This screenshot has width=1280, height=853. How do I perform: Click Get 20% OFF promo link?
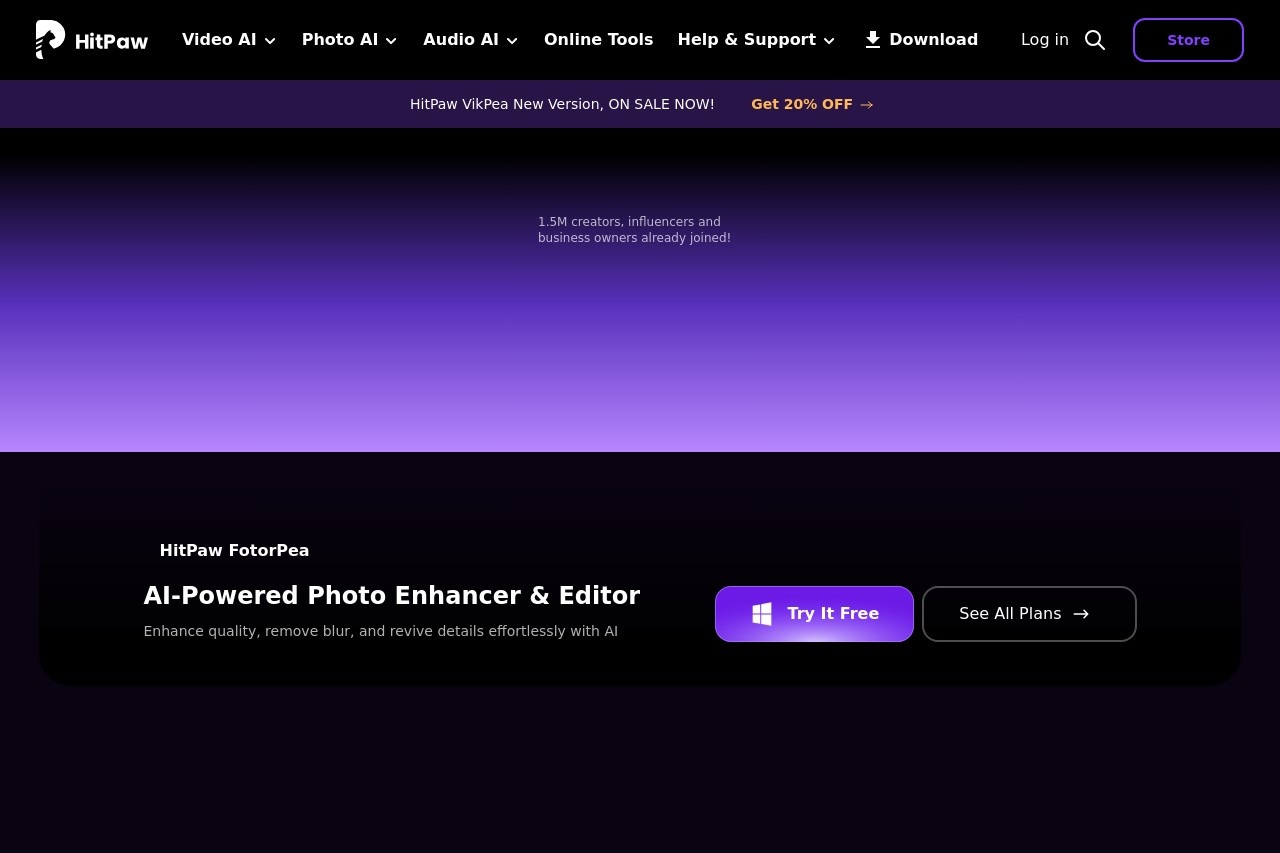[812, 104]
